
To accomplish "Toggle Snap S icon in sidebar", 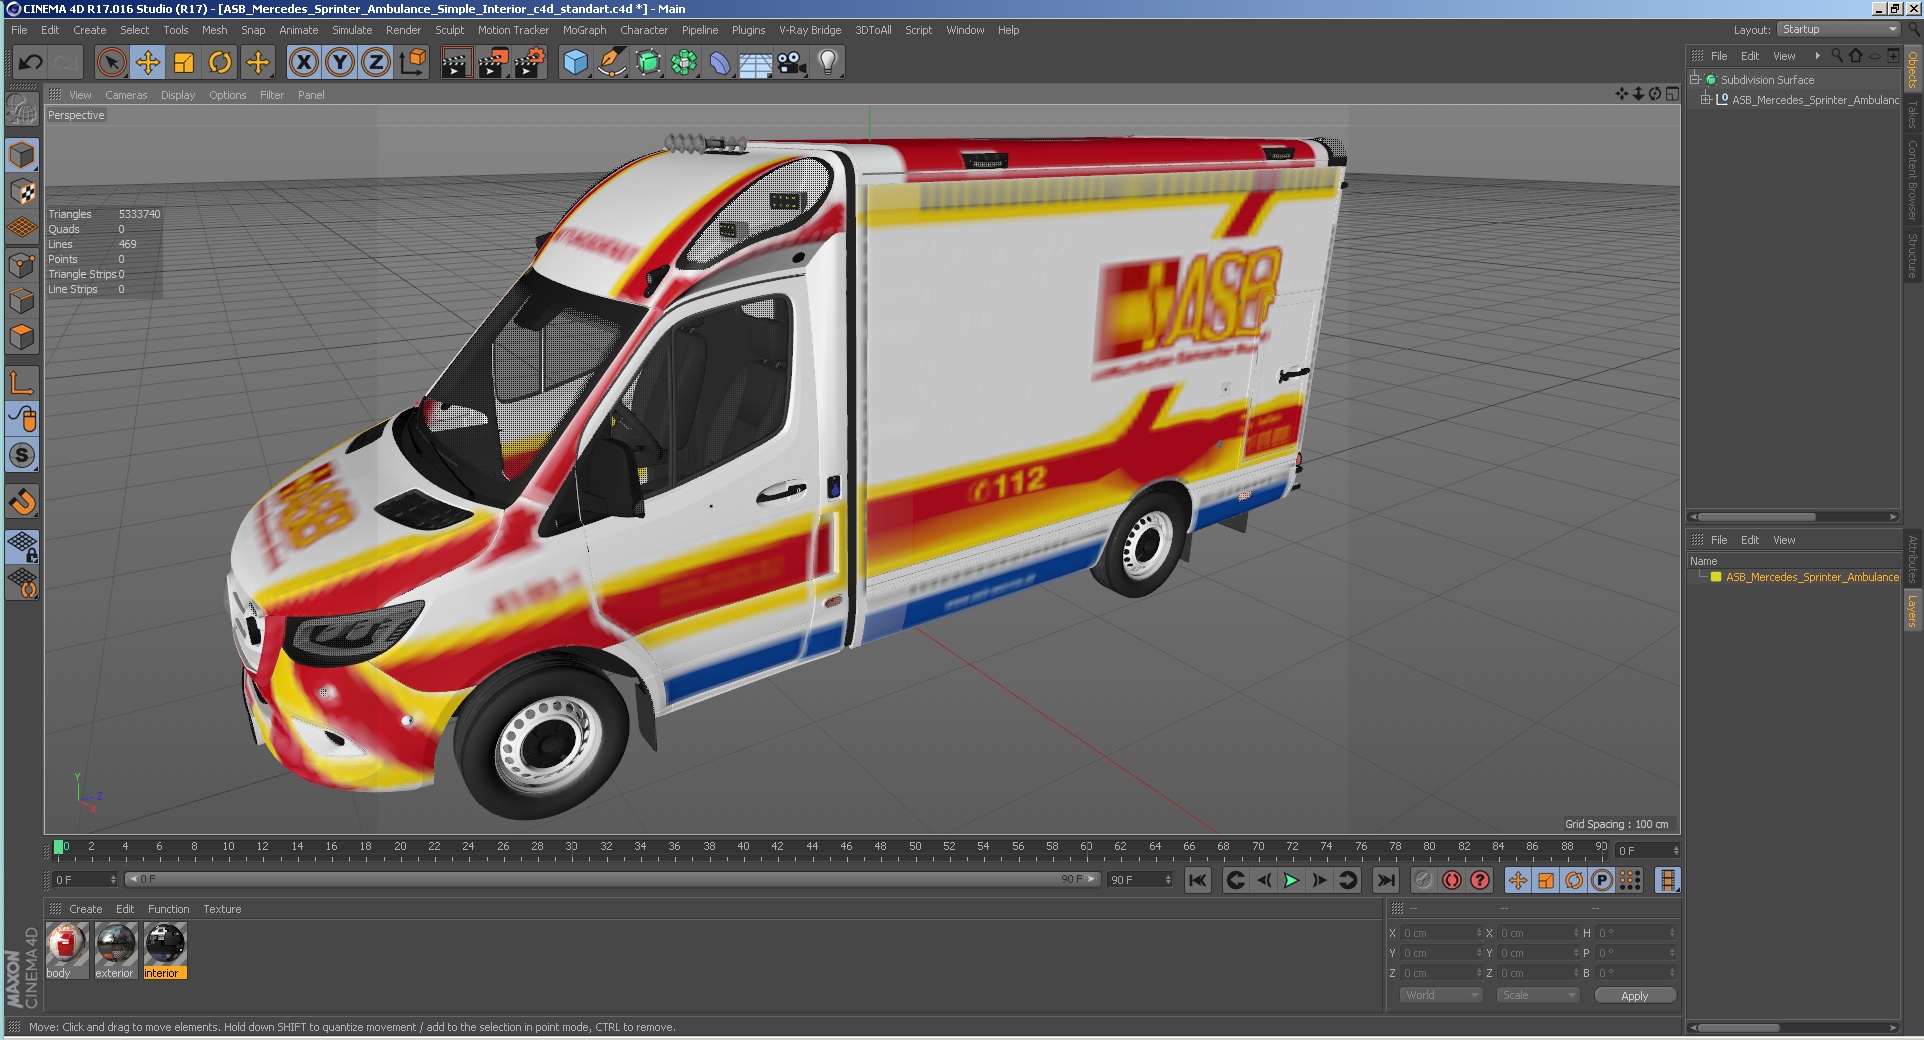I will tap(22, 455).
